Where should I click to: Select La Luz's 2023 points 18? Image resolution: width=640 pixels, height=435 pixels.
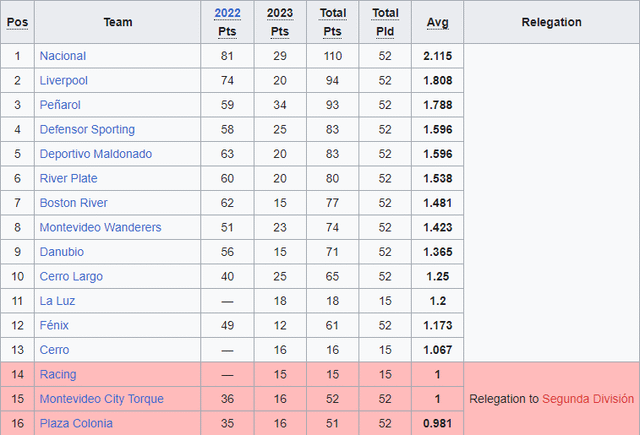pos(280,301)
